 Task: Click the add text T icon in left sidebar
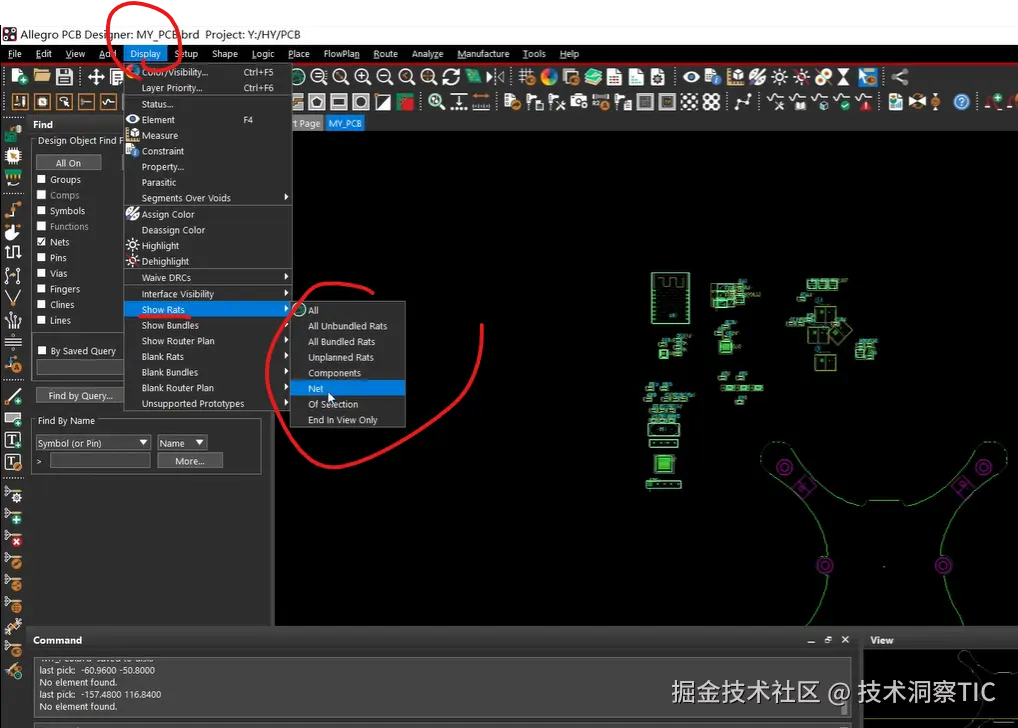13,440
